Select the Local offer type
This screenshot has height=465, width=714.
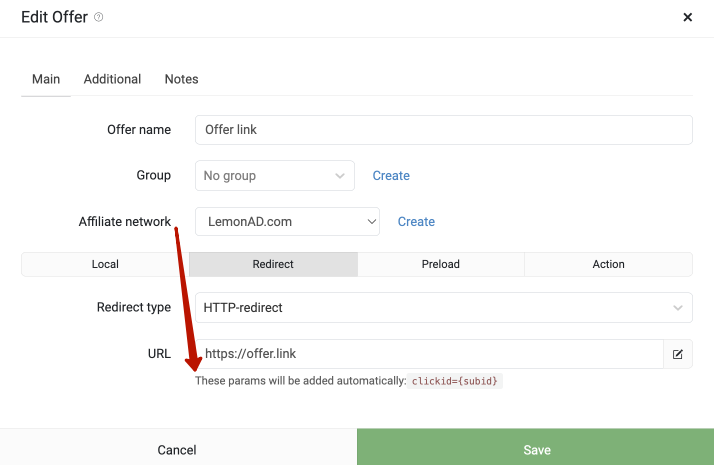pyautogui.click(x=105, y=264)
